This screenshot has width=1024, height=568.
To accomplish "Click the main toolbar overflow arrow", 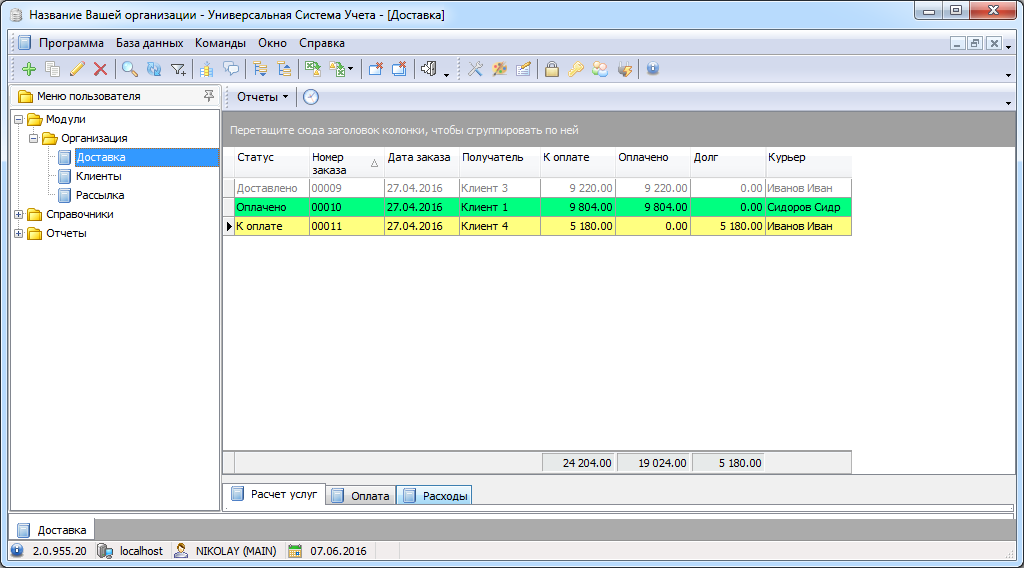I will 1008,75.
